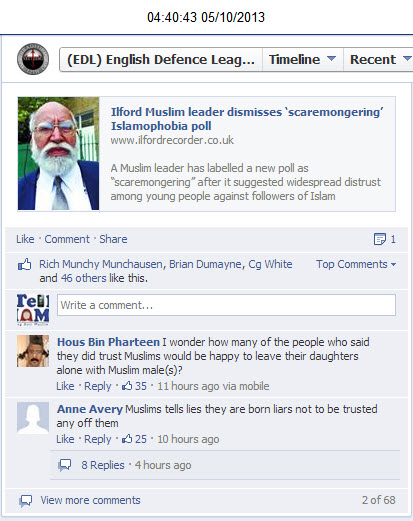This screenshot has width=413, height=521.
Task: Click the thumbs-up icon beside likers list
Action: [x=24, y=264]
